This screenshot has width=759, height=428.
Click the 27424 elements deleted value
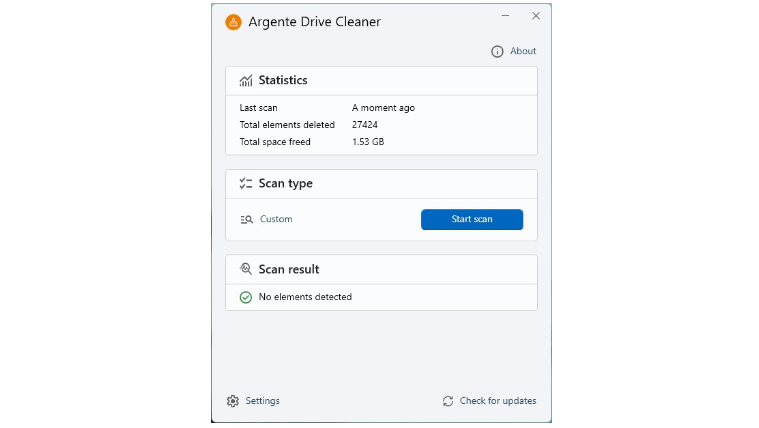point(364,124)
